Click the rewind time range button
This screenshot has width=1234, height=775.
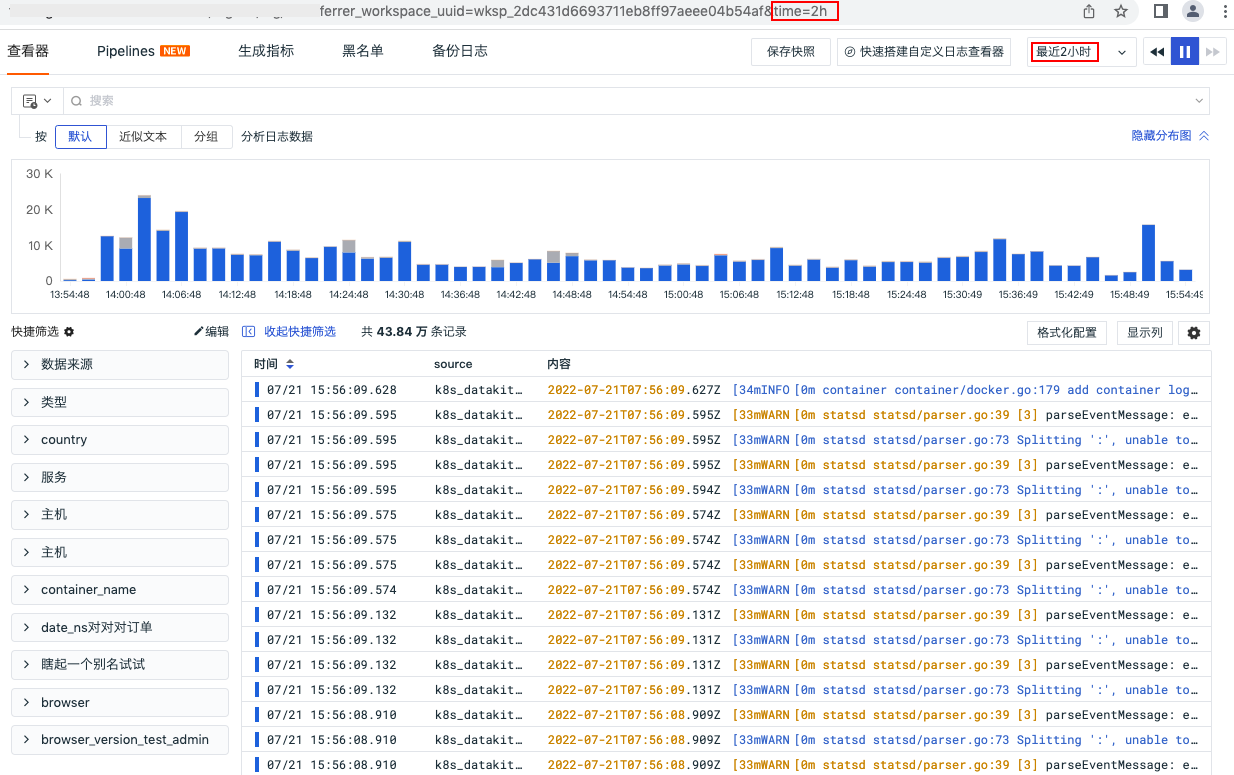(1157, 52)
